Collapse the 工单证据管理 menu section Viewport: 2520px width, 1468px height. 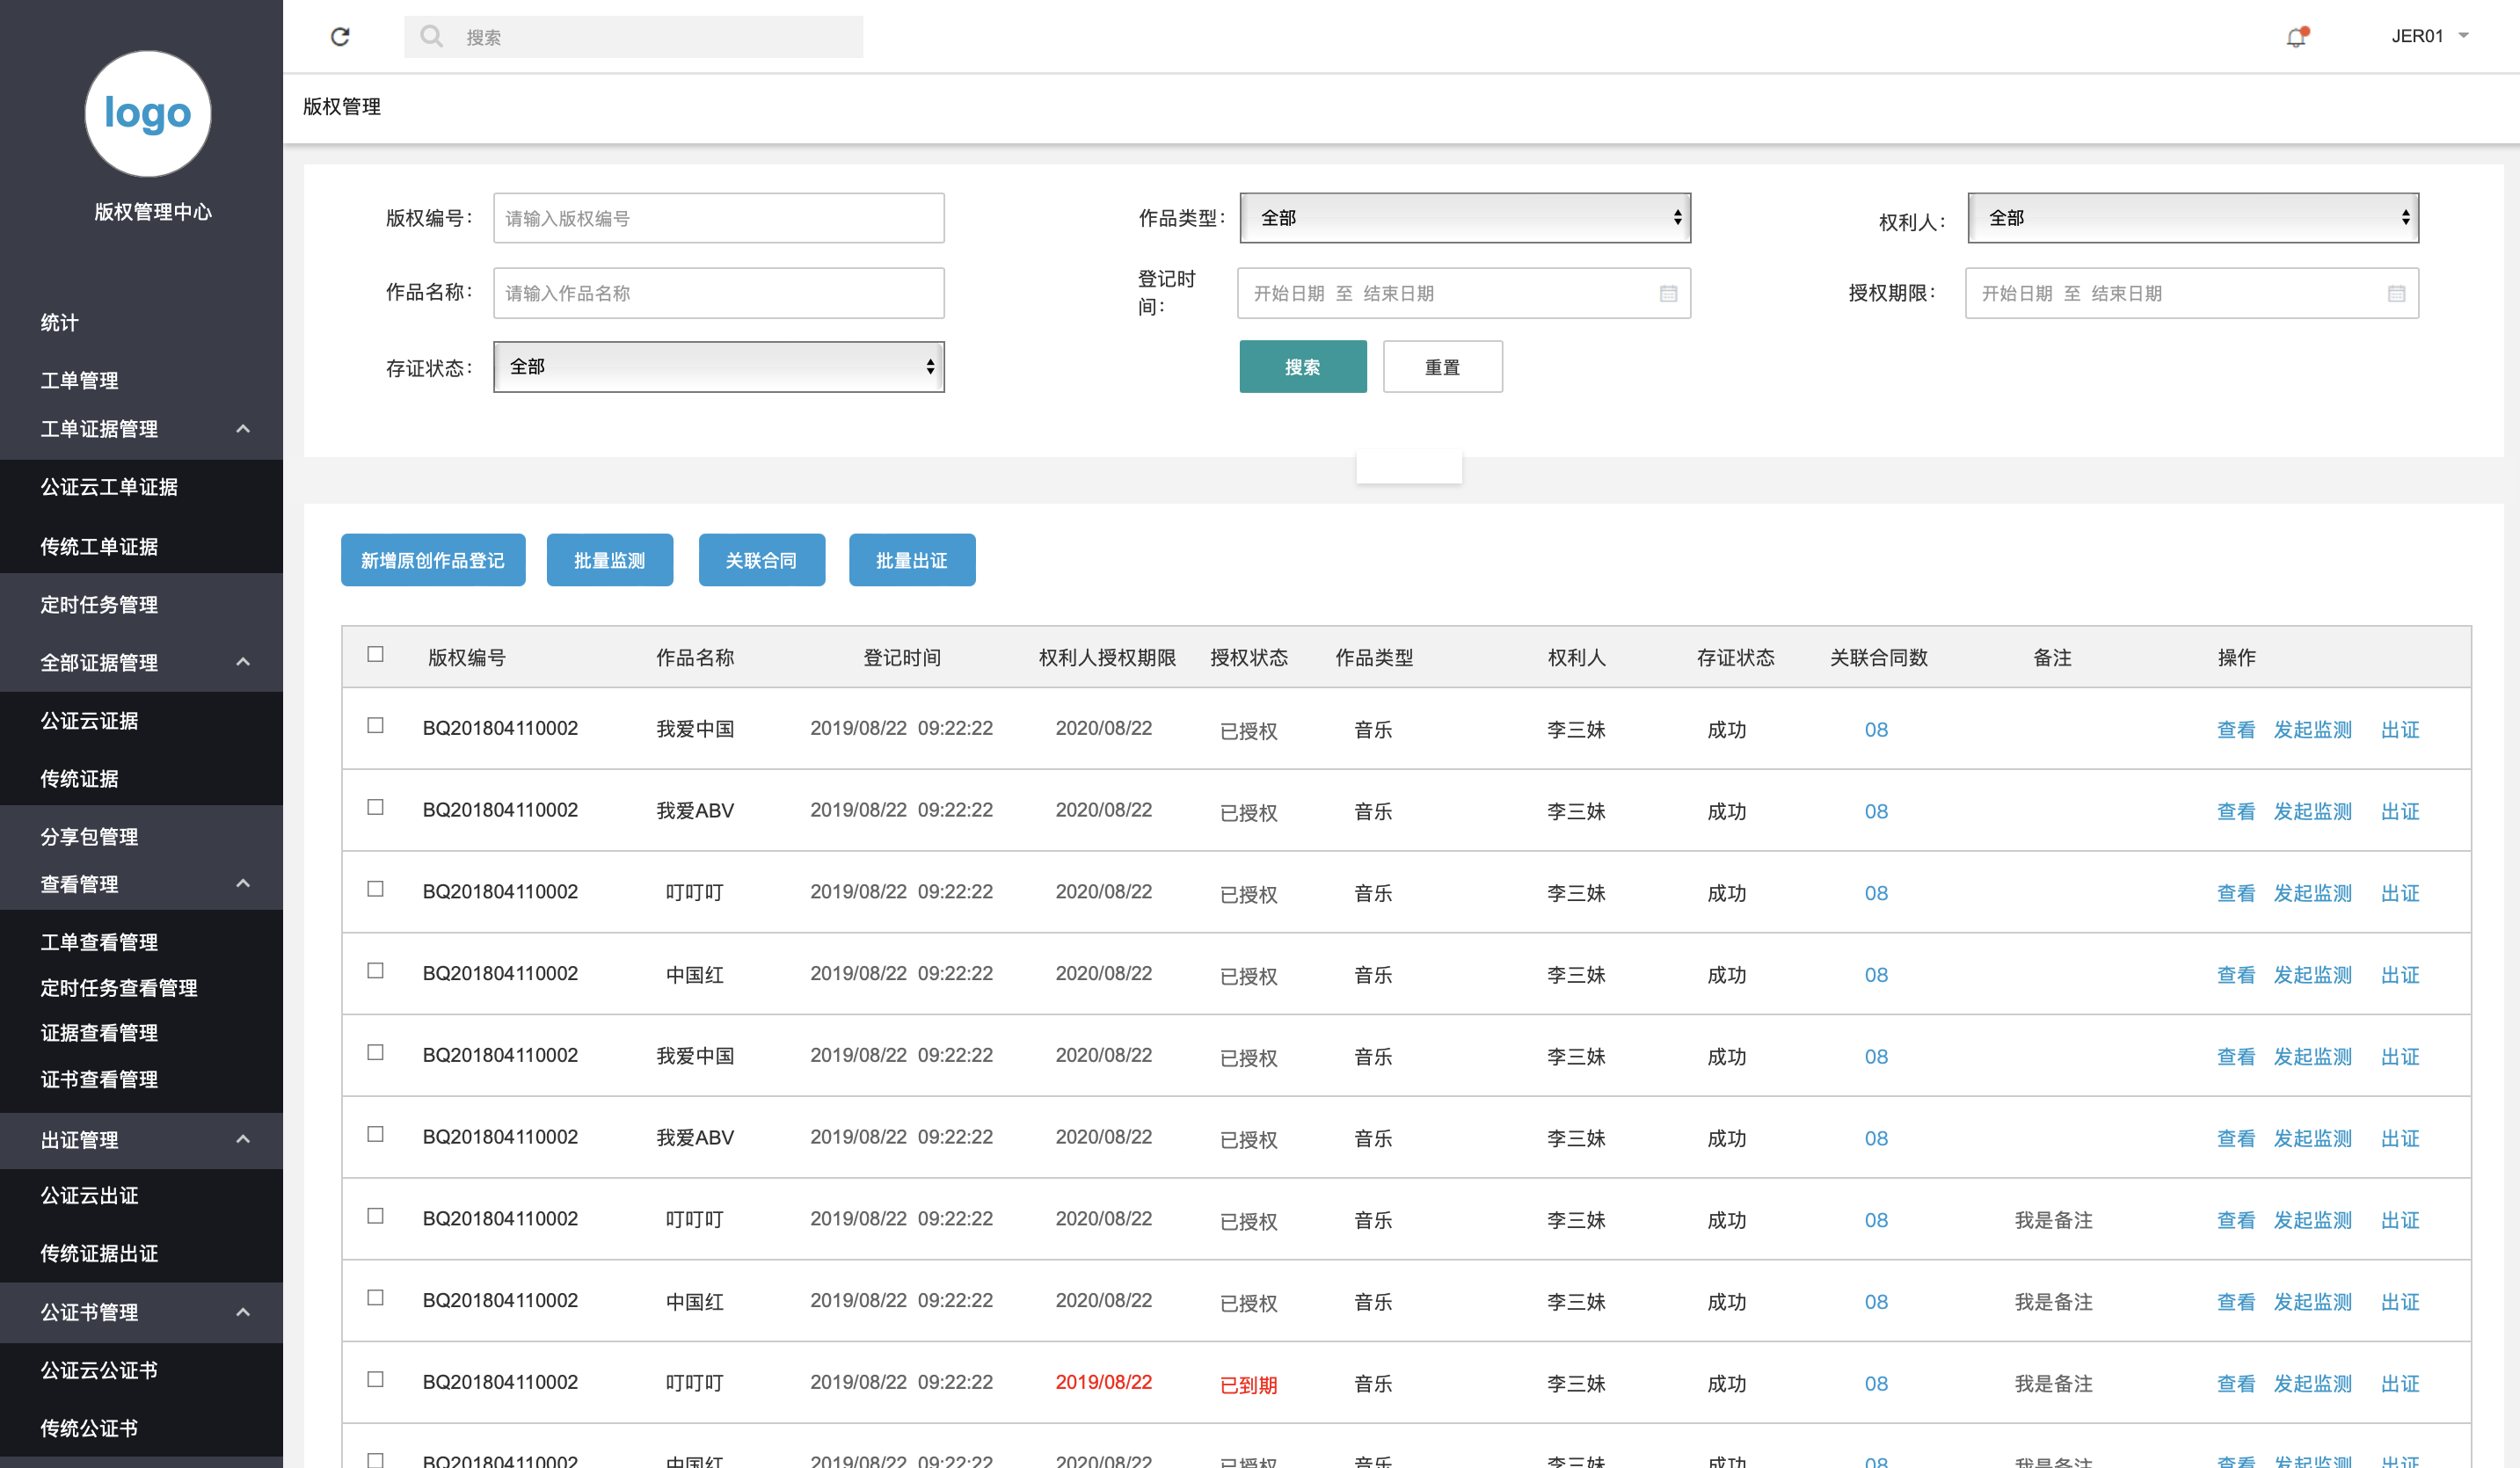[242, 429]
